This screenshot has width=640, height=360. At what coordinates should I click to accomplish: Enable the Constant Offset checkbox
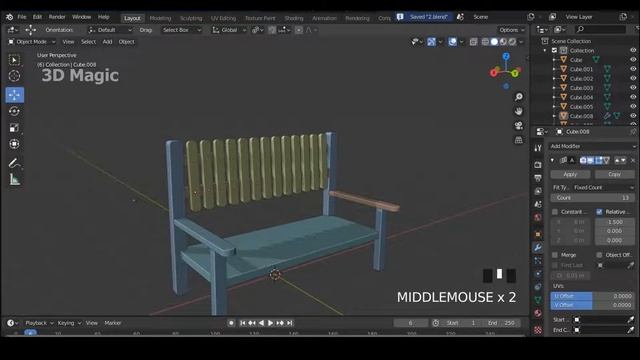tap(555, 212)
